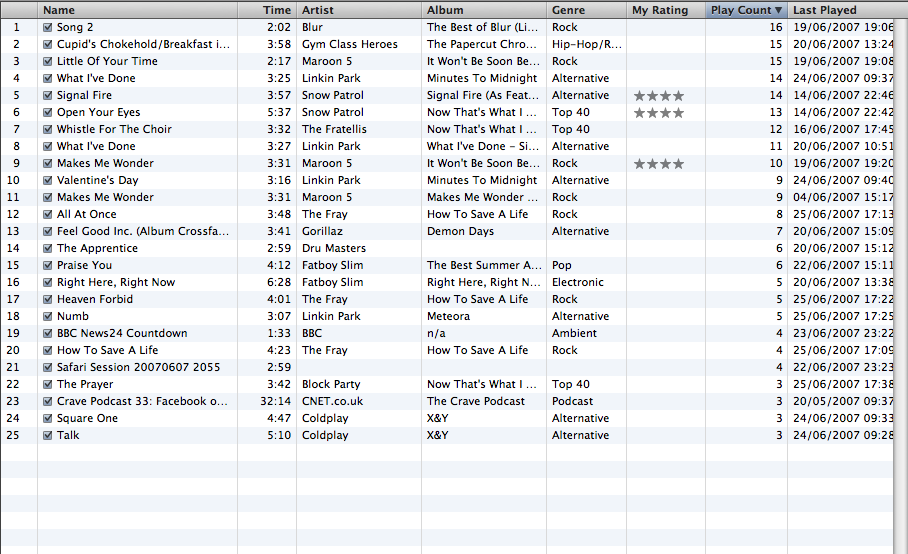The image size is (908, 554).
Task: Toggle Valentine's Day checkbox
Action: pyautogui.click(x=47, y=180)
